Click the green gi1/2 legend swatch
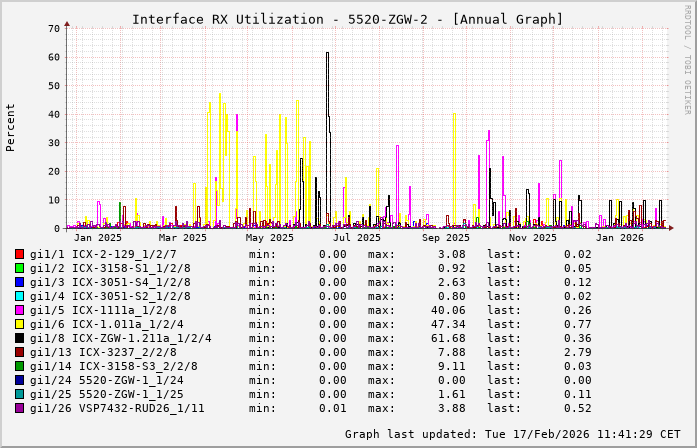The width and height of the screenshot is (697, 448). click(x=20, y=269)
